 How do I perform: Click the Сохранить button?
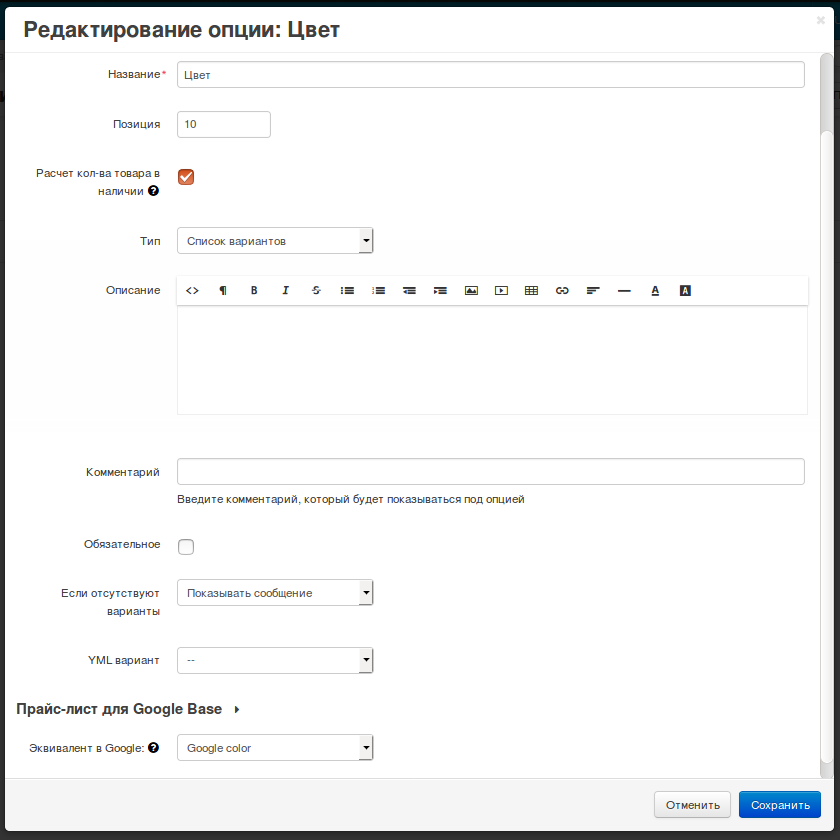(779, 805)
